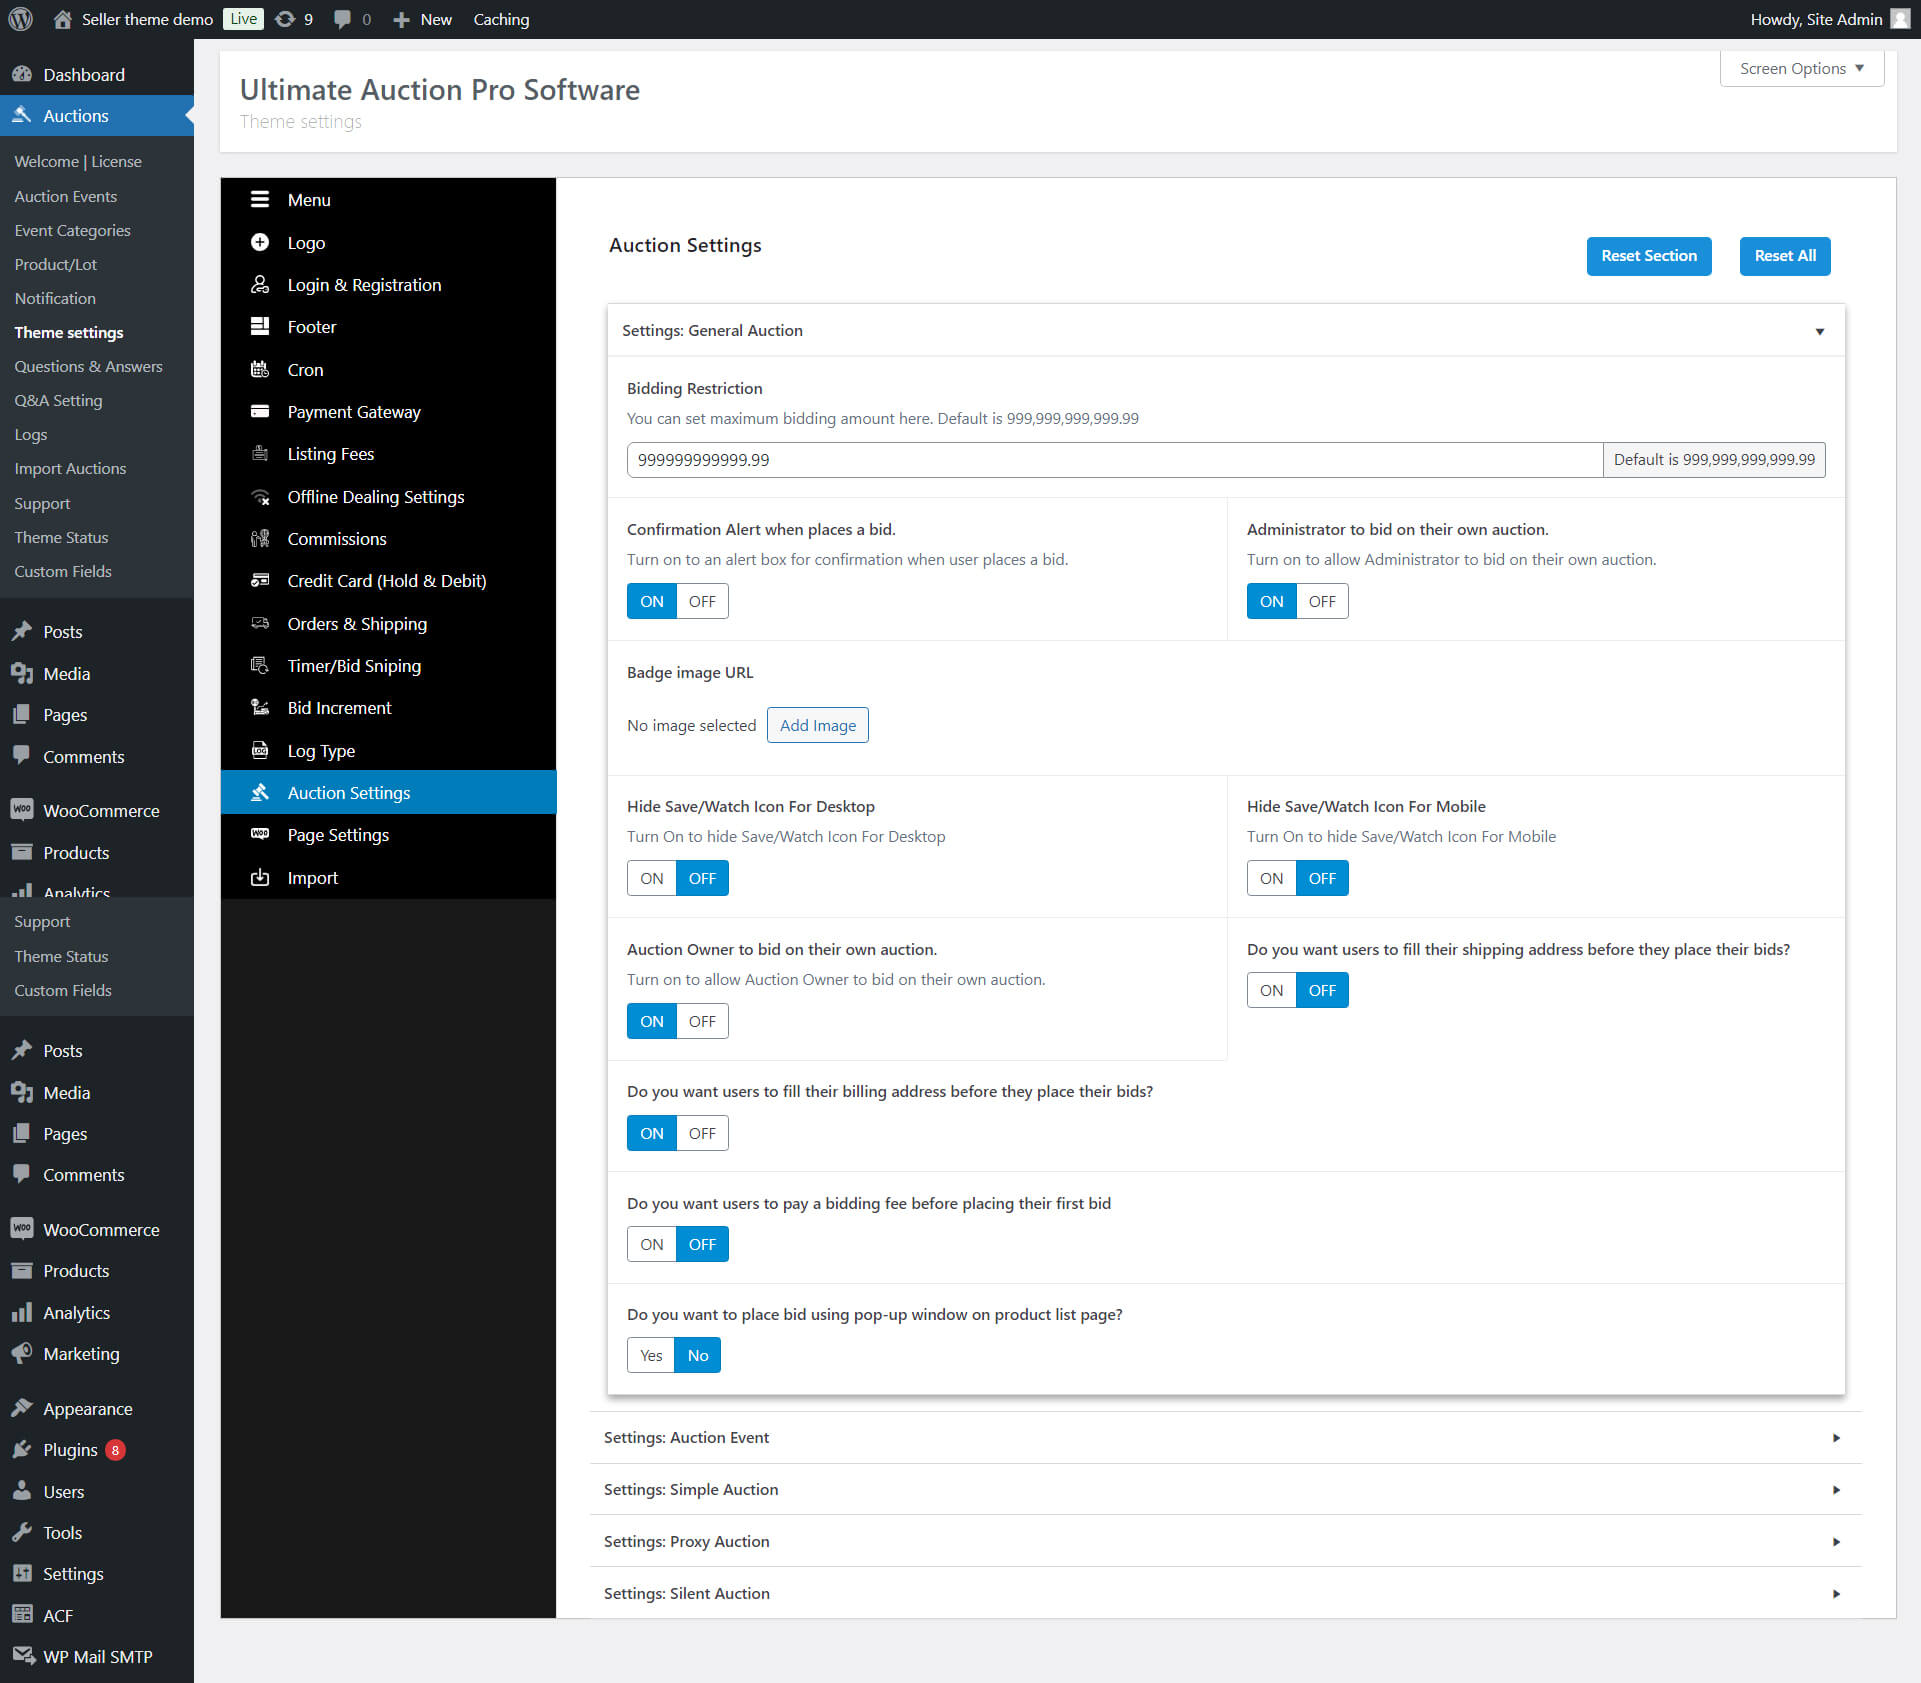Click the Bidding Restriction amount field

coord(1115,460)
